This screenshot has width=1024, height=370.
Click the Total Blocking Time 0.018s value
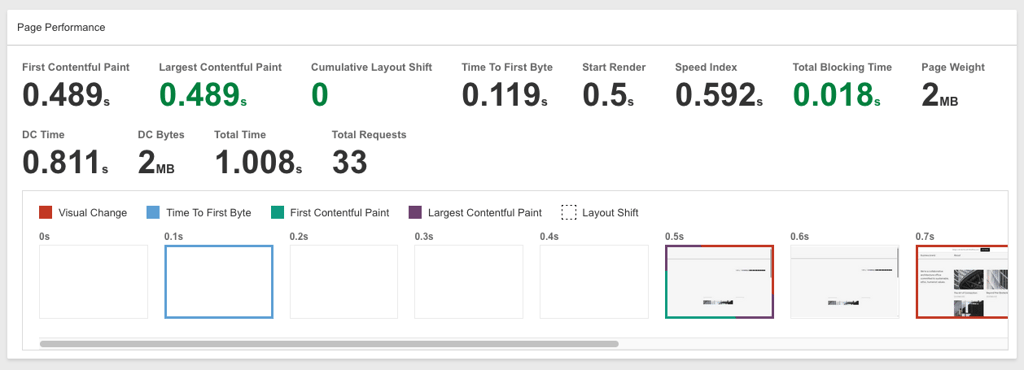(837, 95)
